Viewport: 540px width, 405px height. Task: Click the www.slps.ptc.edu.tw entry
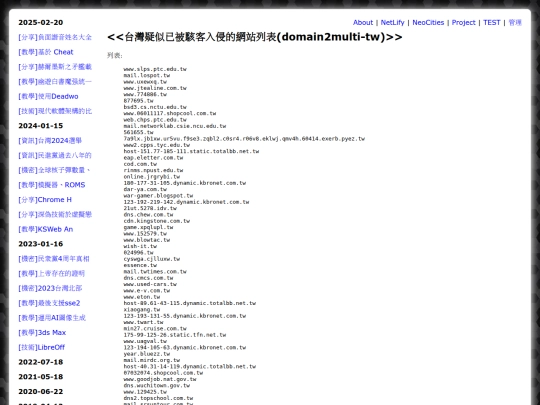(155, 69)
